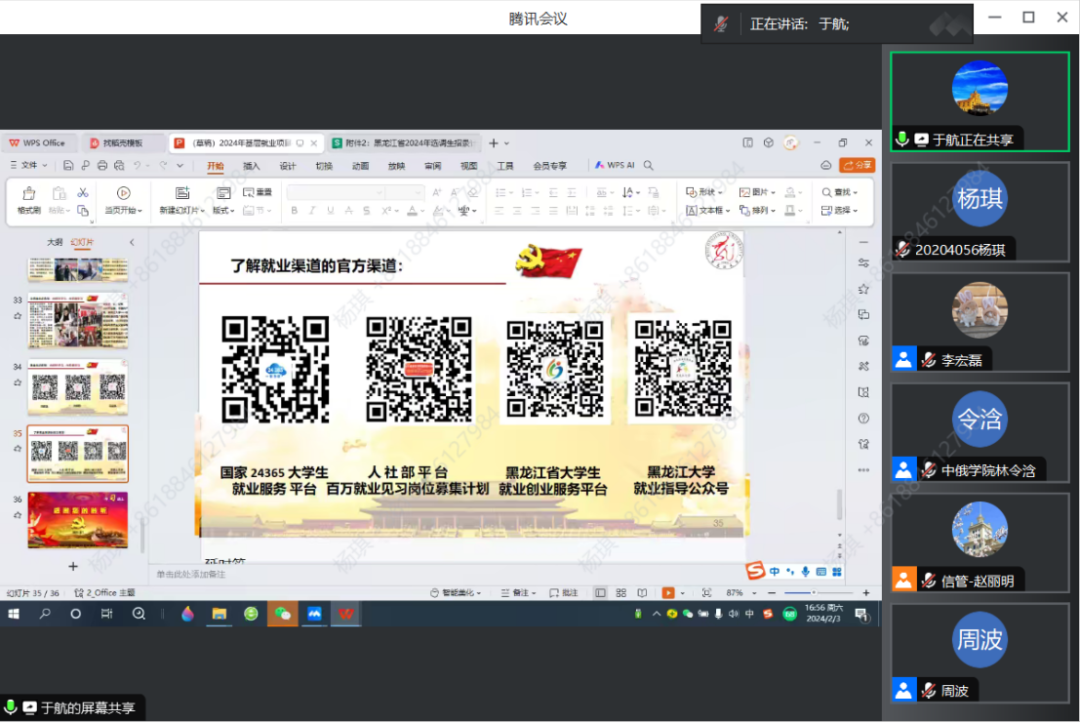1080x723 pixels.
Task: Open the Outline (大纲) panel tab
Action: pos(55,242)
